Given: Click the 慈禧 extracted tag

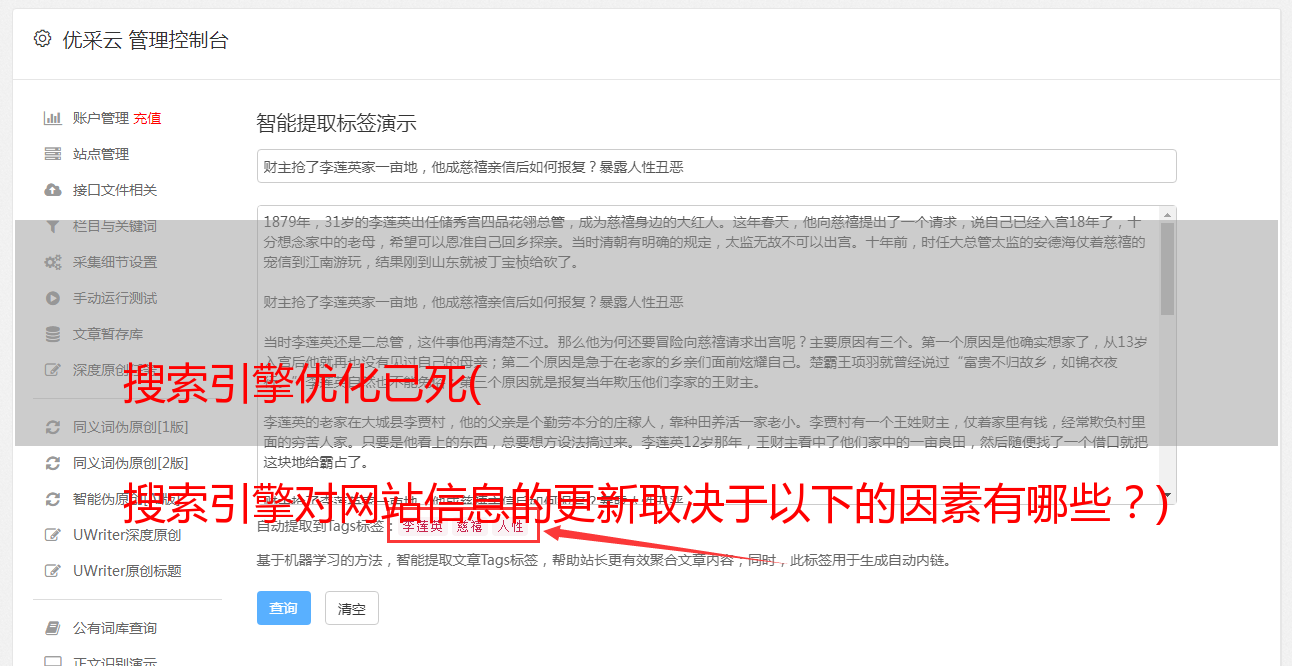Looking at the screenshot, I should pos(470,526).
